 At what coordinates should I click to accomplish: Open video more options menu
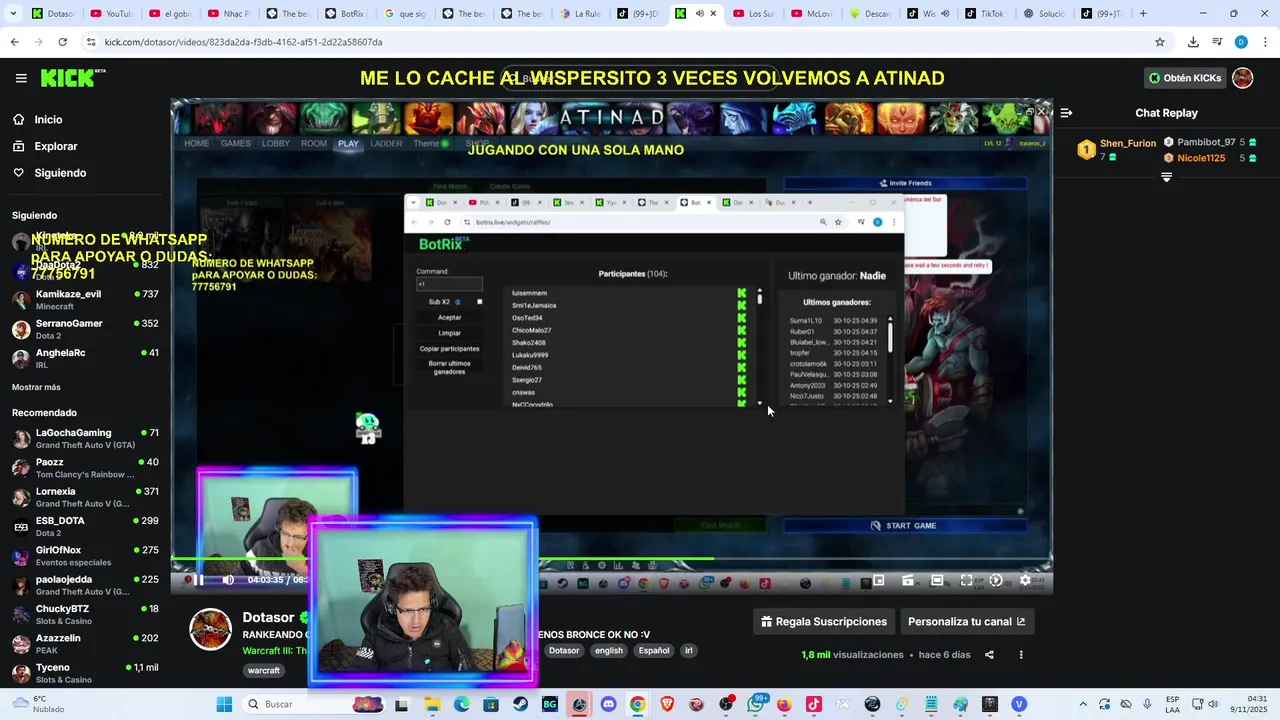[1021, 655]
